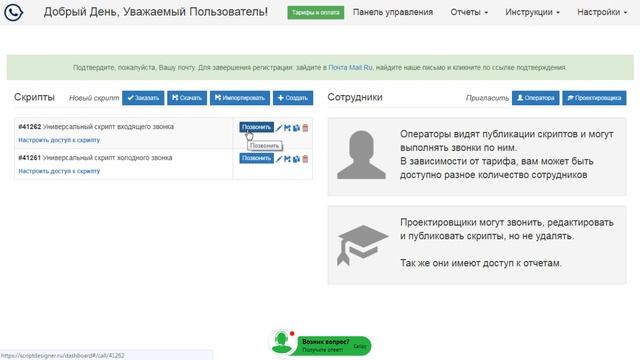Viewport: 640px width, 360px height.
Task: Click Позвонить for script #41262
Action: click(256, 127)
